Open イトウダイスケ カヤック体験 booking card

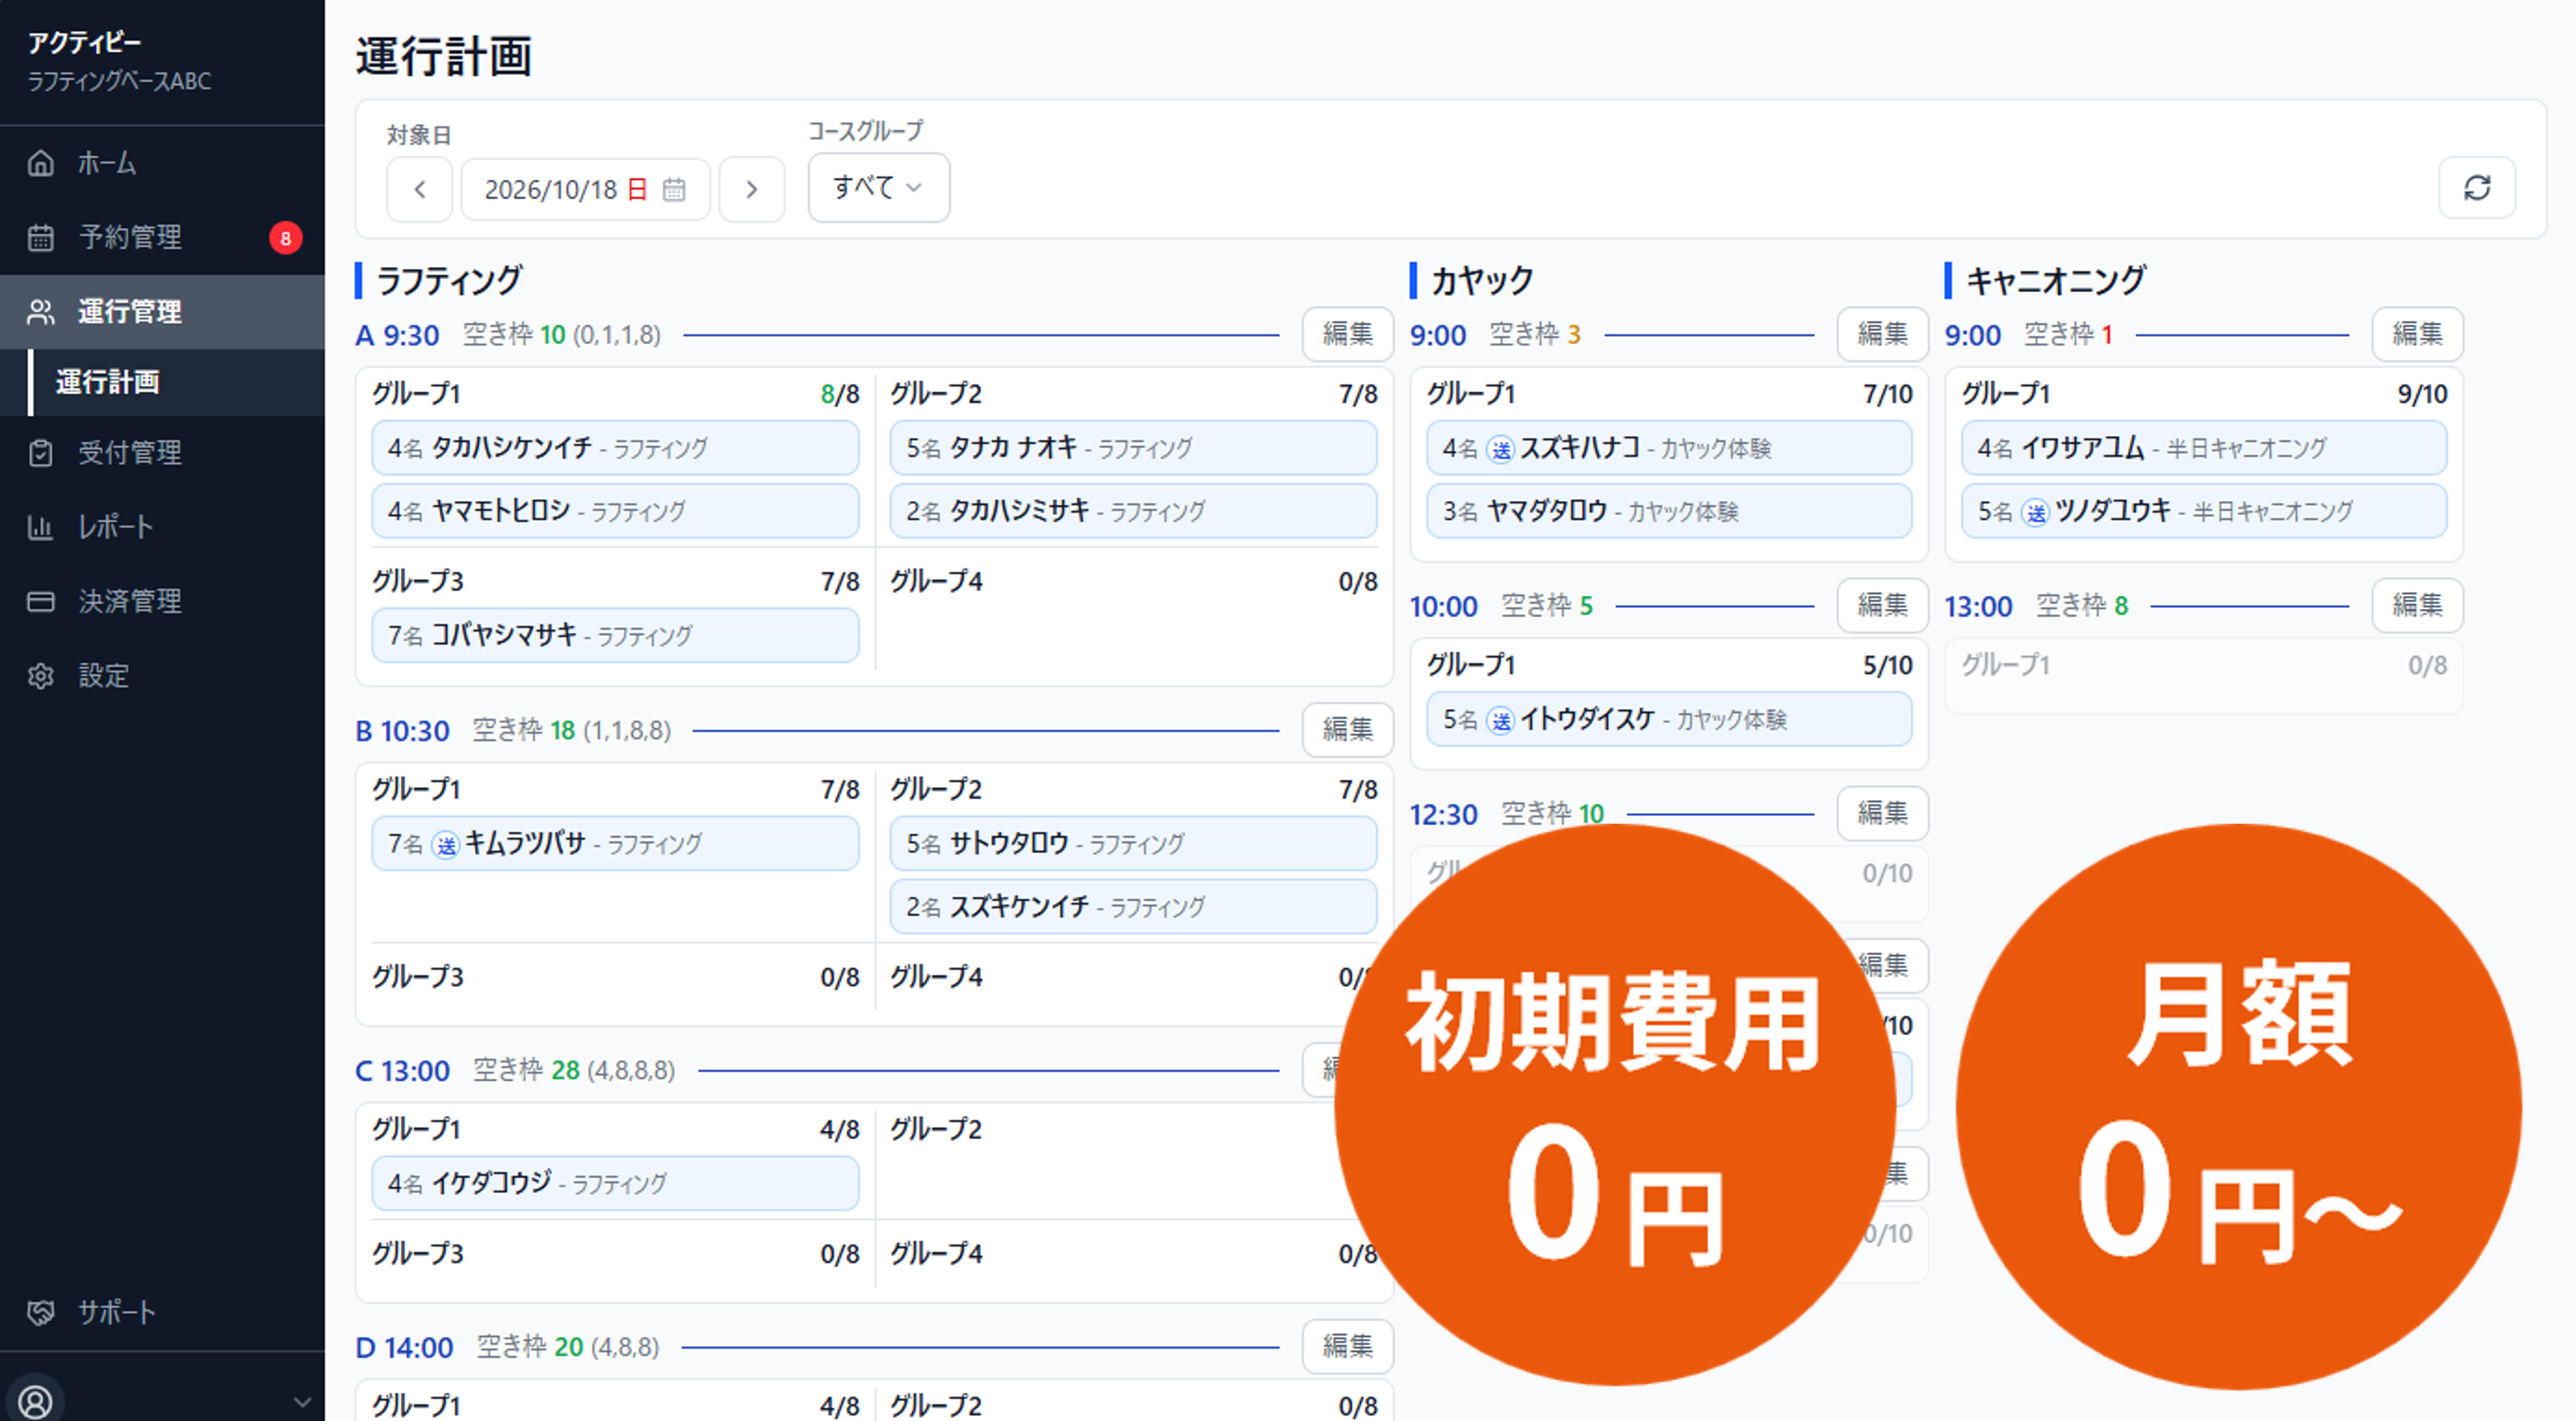coord(1669,719)
